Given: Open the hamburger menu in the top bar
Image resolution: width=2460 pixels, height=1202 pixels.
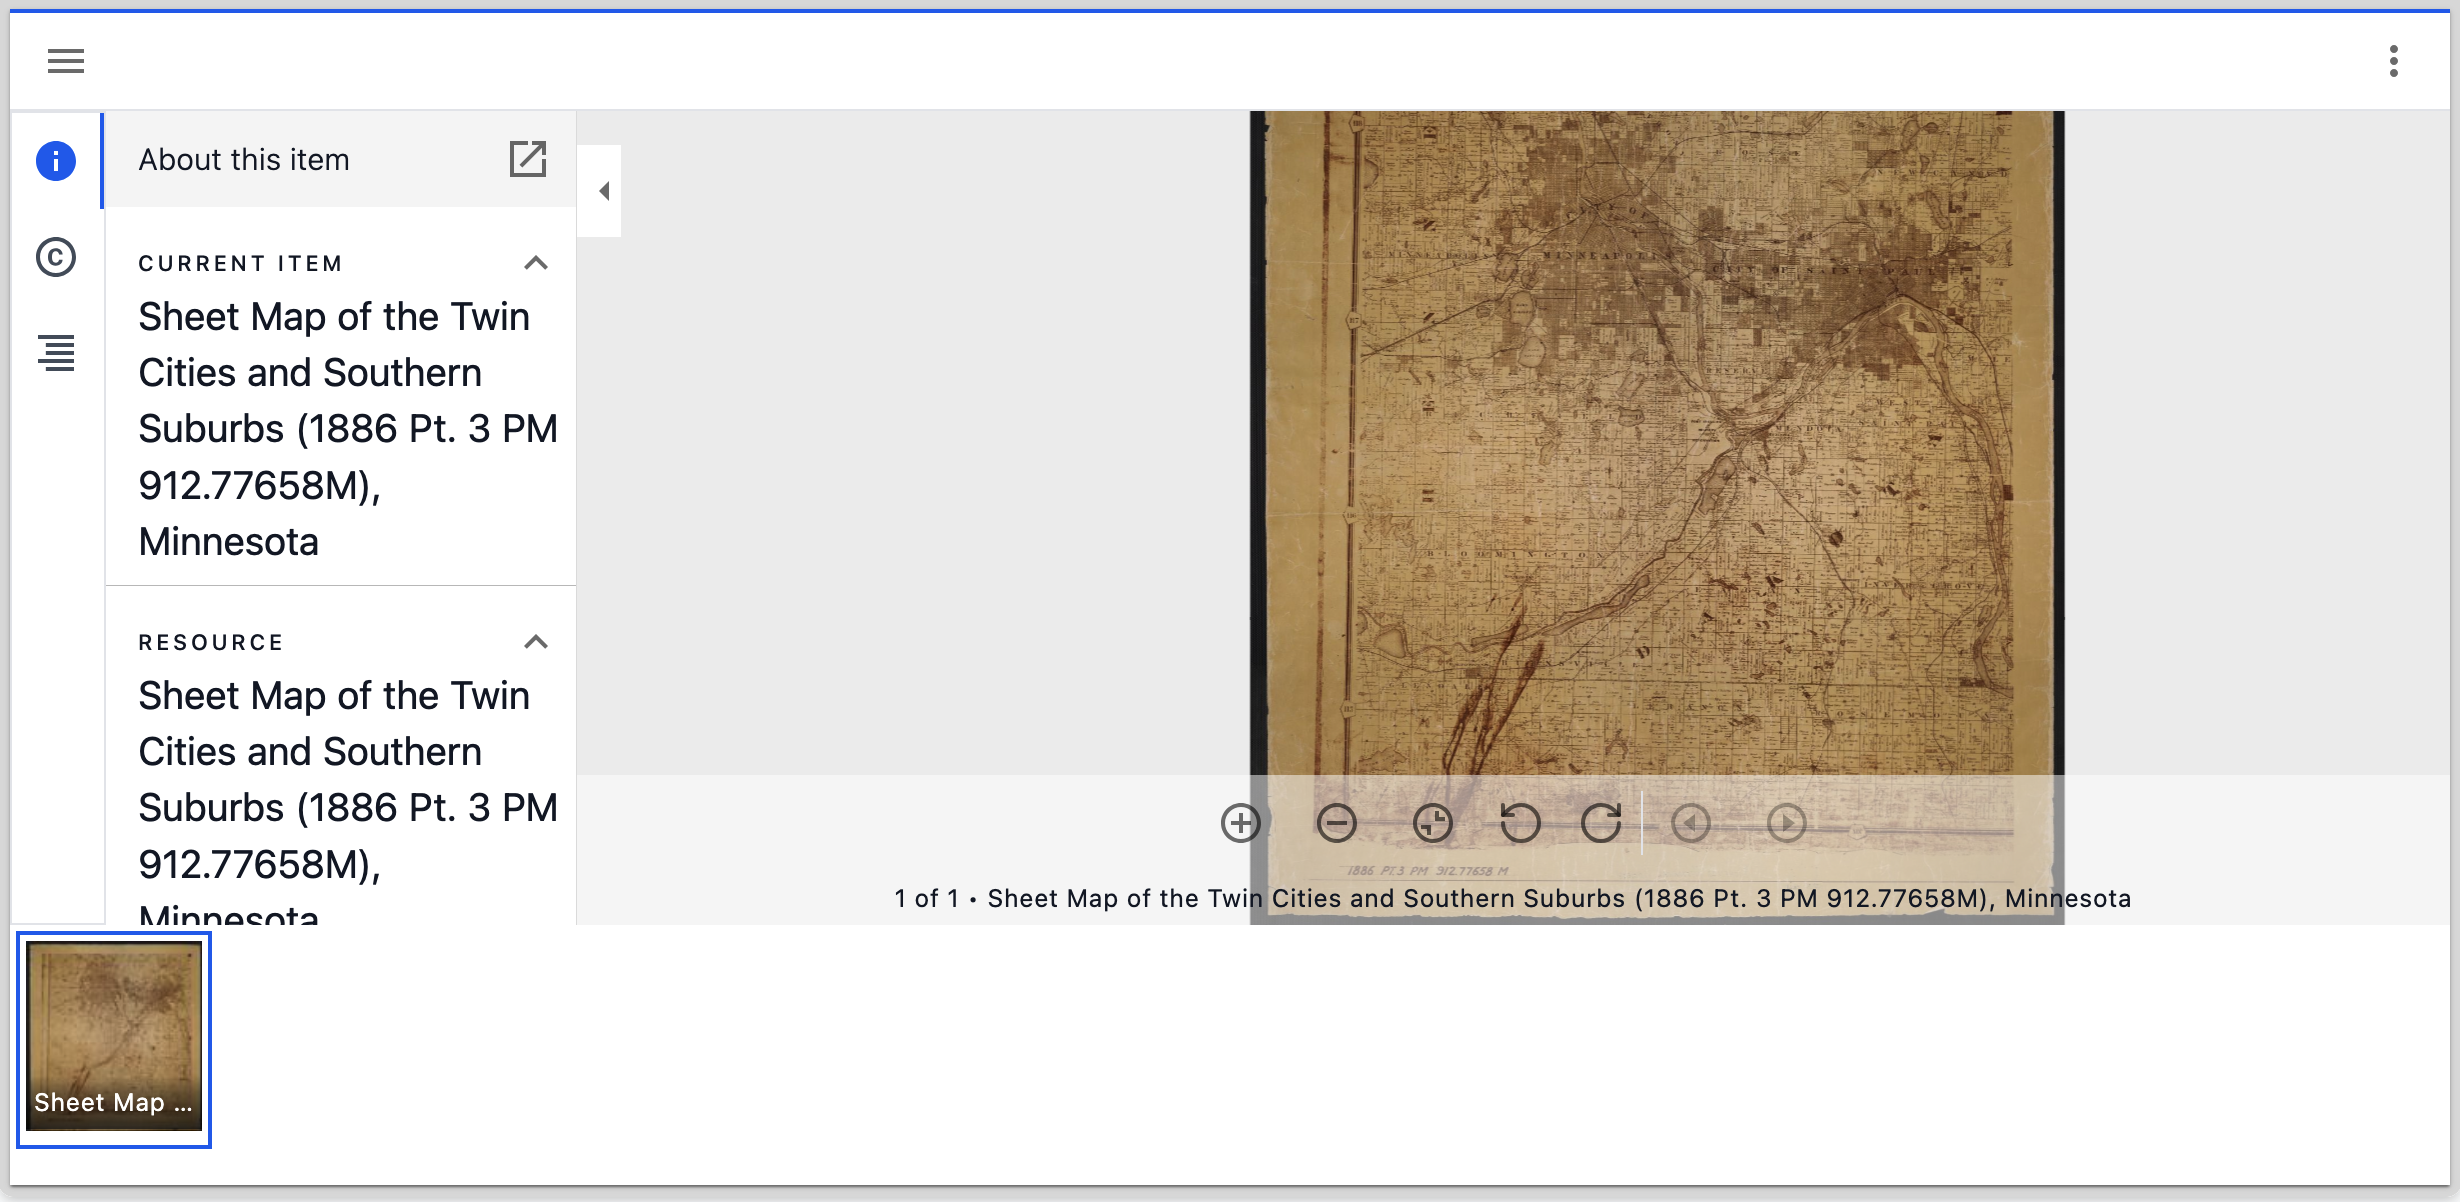Looking at the screenshot, I should (66, 61).
